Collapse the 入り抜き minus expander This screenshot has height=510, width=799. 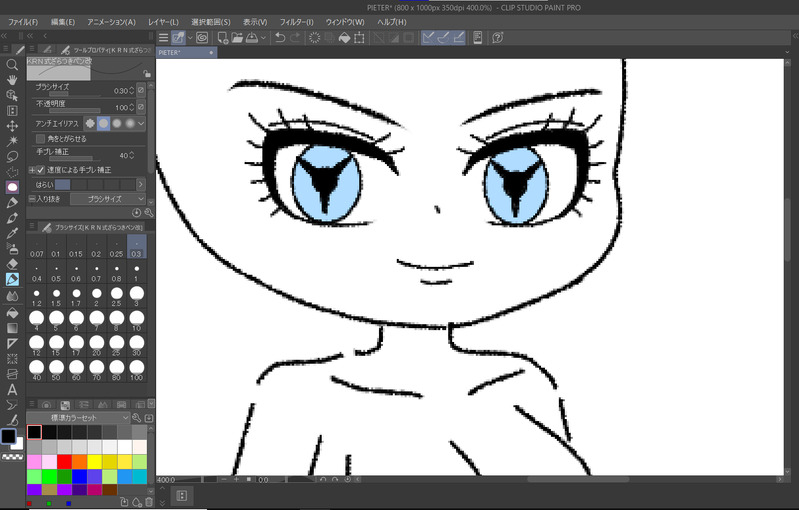(x=32, y=199)
